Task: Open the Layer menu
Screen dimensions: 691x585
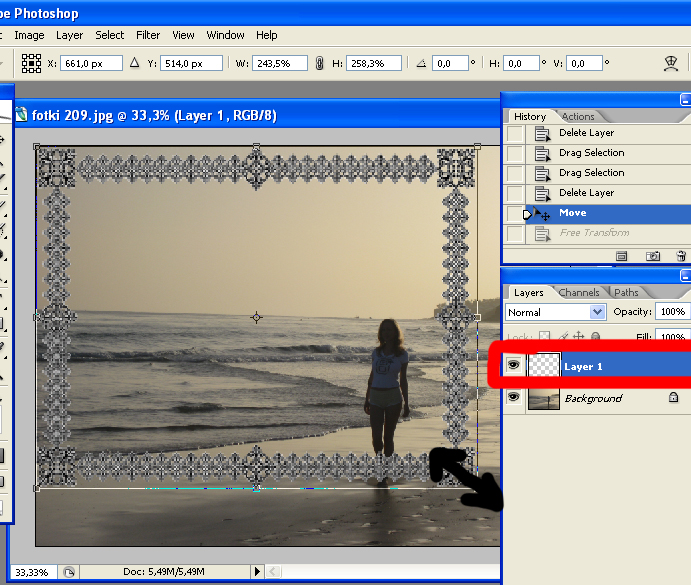Action: coord(69,35)
